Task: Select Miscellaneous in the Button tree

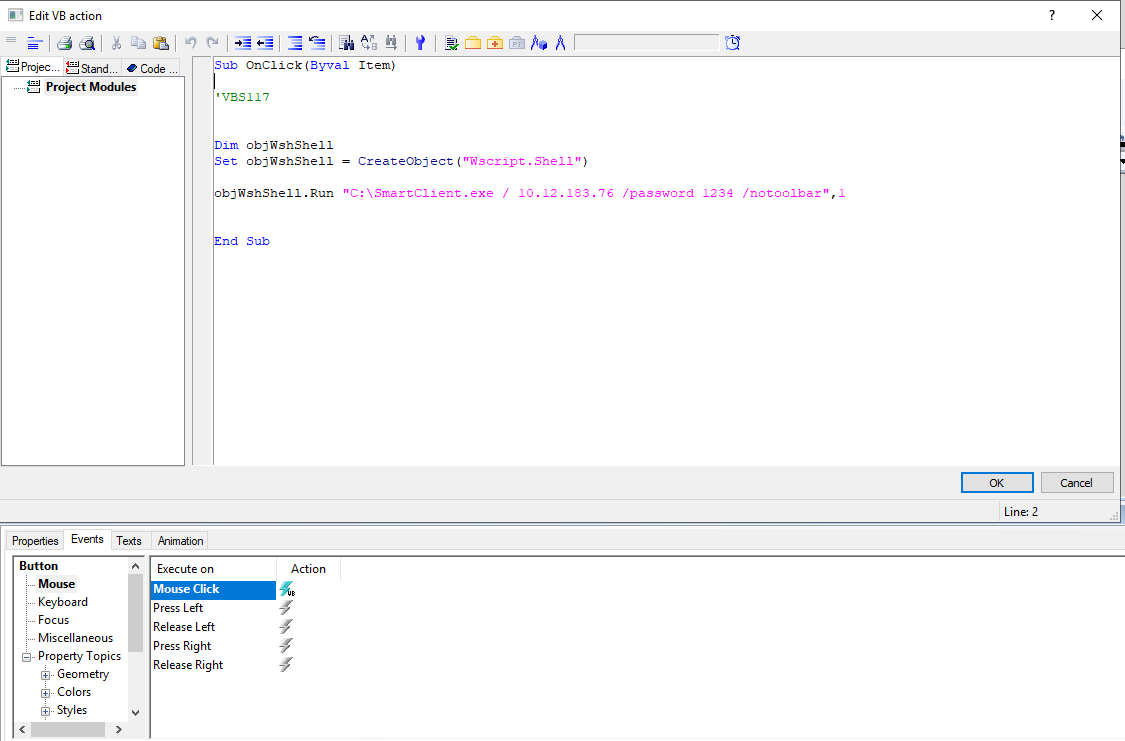Action: (75, 638)
